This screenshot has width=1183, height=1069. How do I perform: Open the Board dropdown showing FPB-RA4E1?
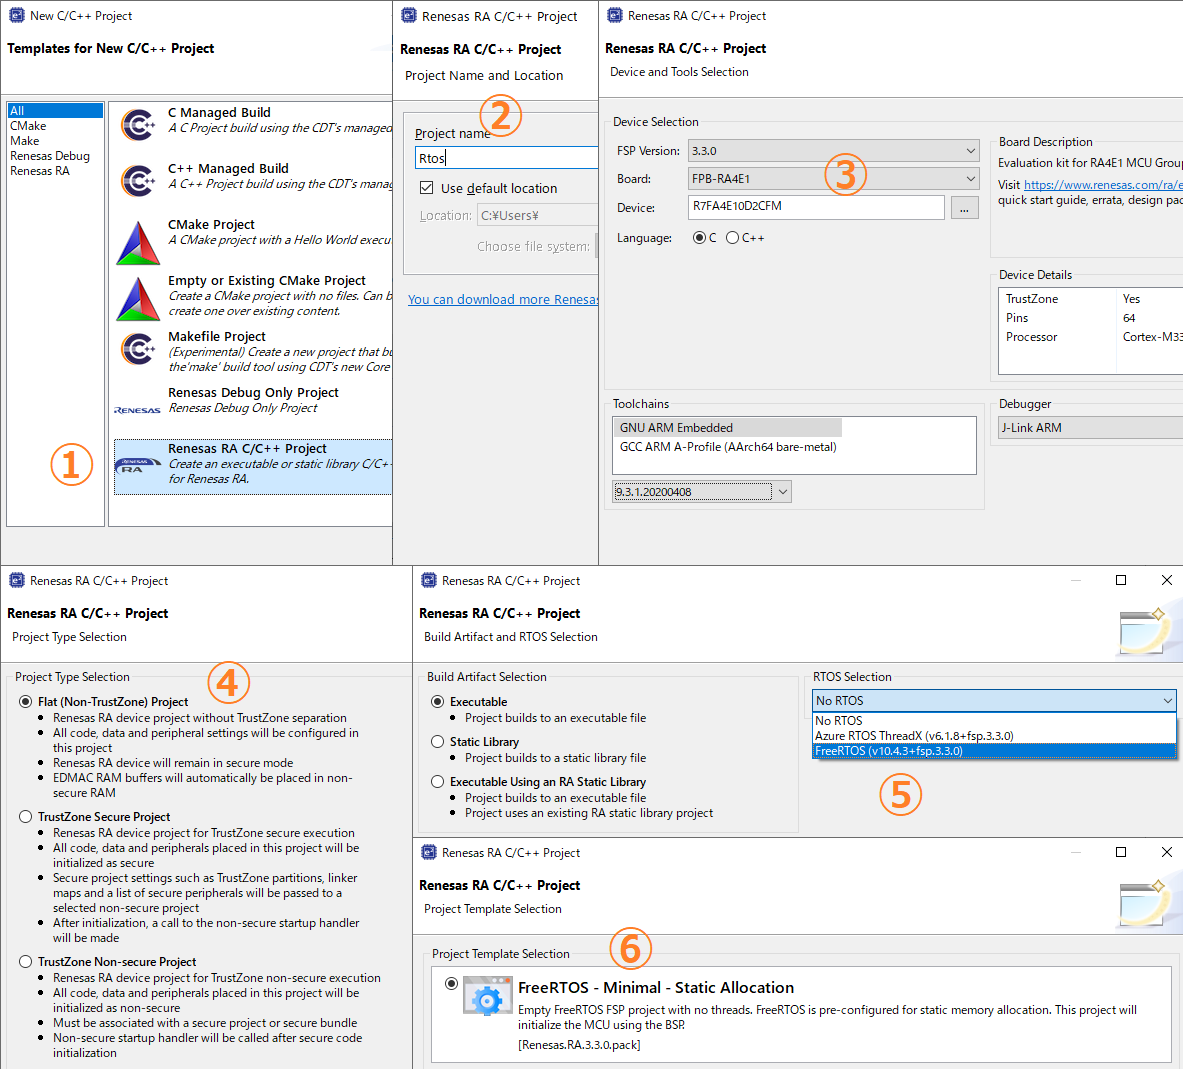[834, 179]
